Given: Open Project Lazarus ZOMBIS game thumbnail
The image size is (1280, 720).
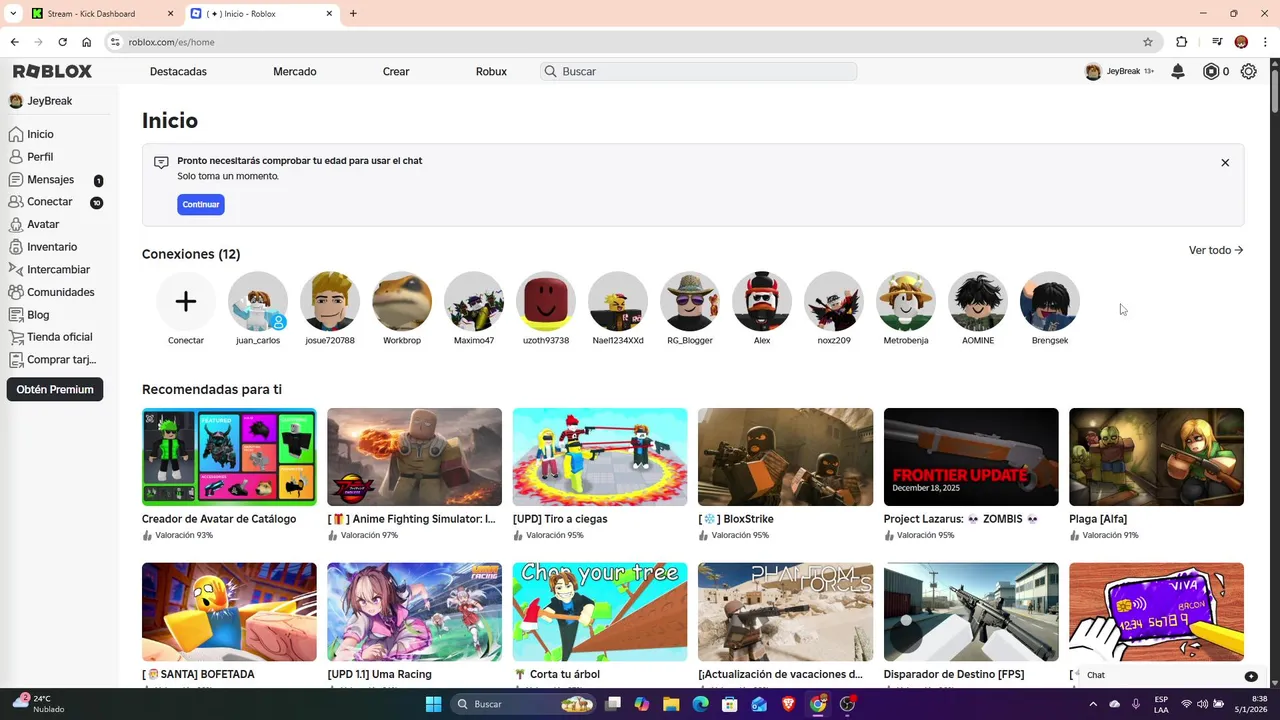Looking at the screenshot, I should click(x=971, y=457).
